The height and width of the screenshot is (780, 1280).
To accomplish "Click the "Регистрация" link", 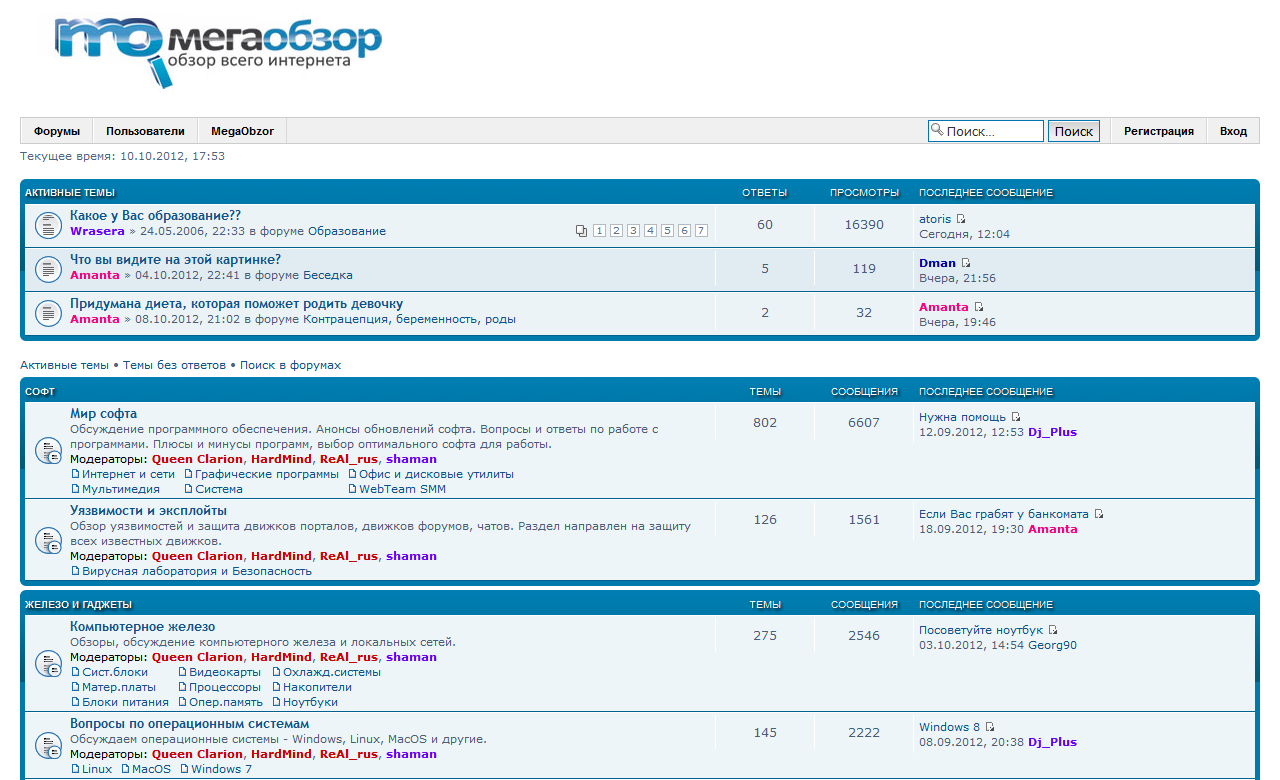I will (x=1158, y=131).
